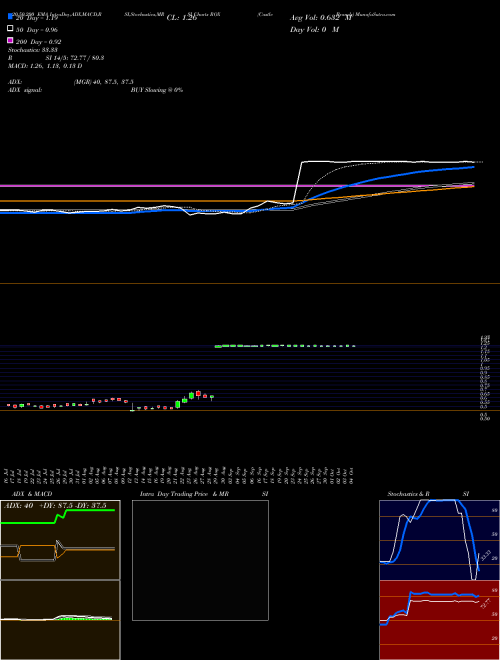Click the 33.33 value label on stochastics chart
Image resolution: width=500 pixels, height=660 pixels.
click(x=485, y=556)
